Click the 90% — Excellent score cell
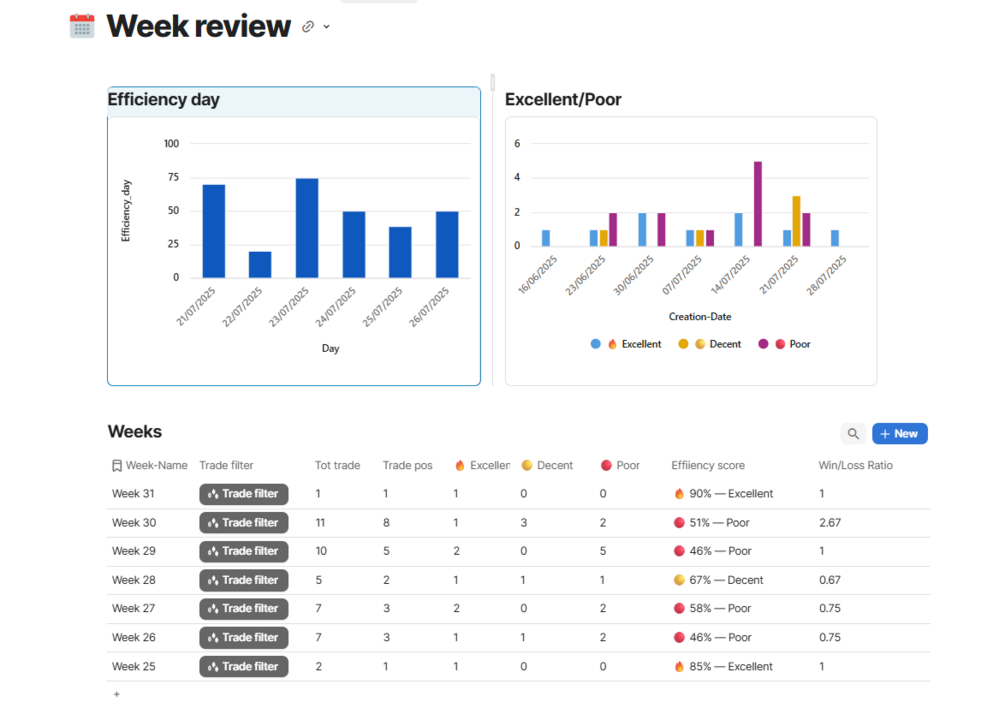The width and height of the screenshot is (1005, 708). [724, 494]
